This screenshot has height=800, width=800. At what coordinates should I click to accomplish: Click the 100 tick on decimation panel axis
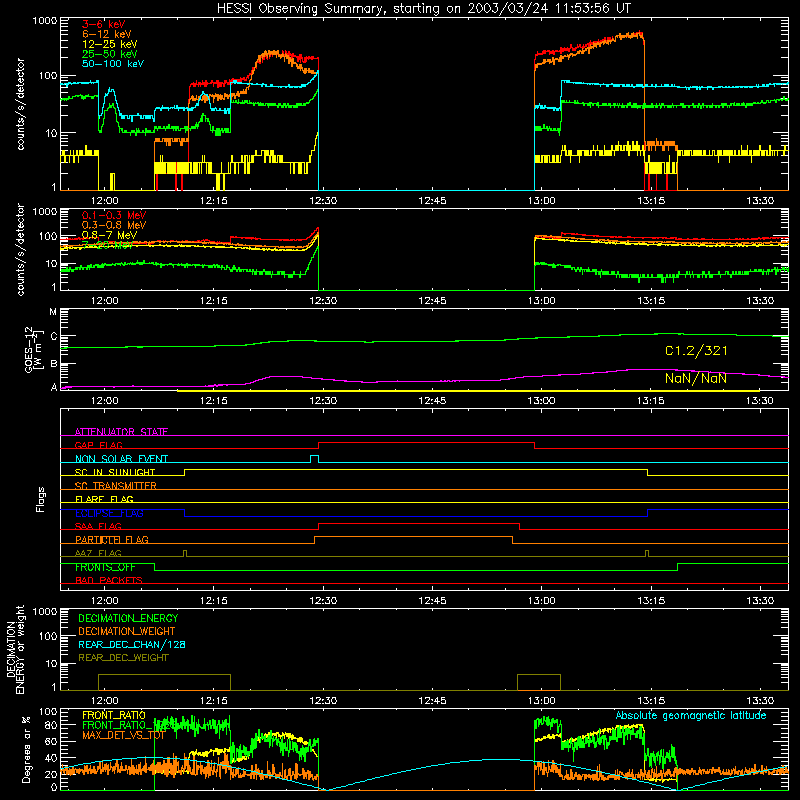(48, 636)
